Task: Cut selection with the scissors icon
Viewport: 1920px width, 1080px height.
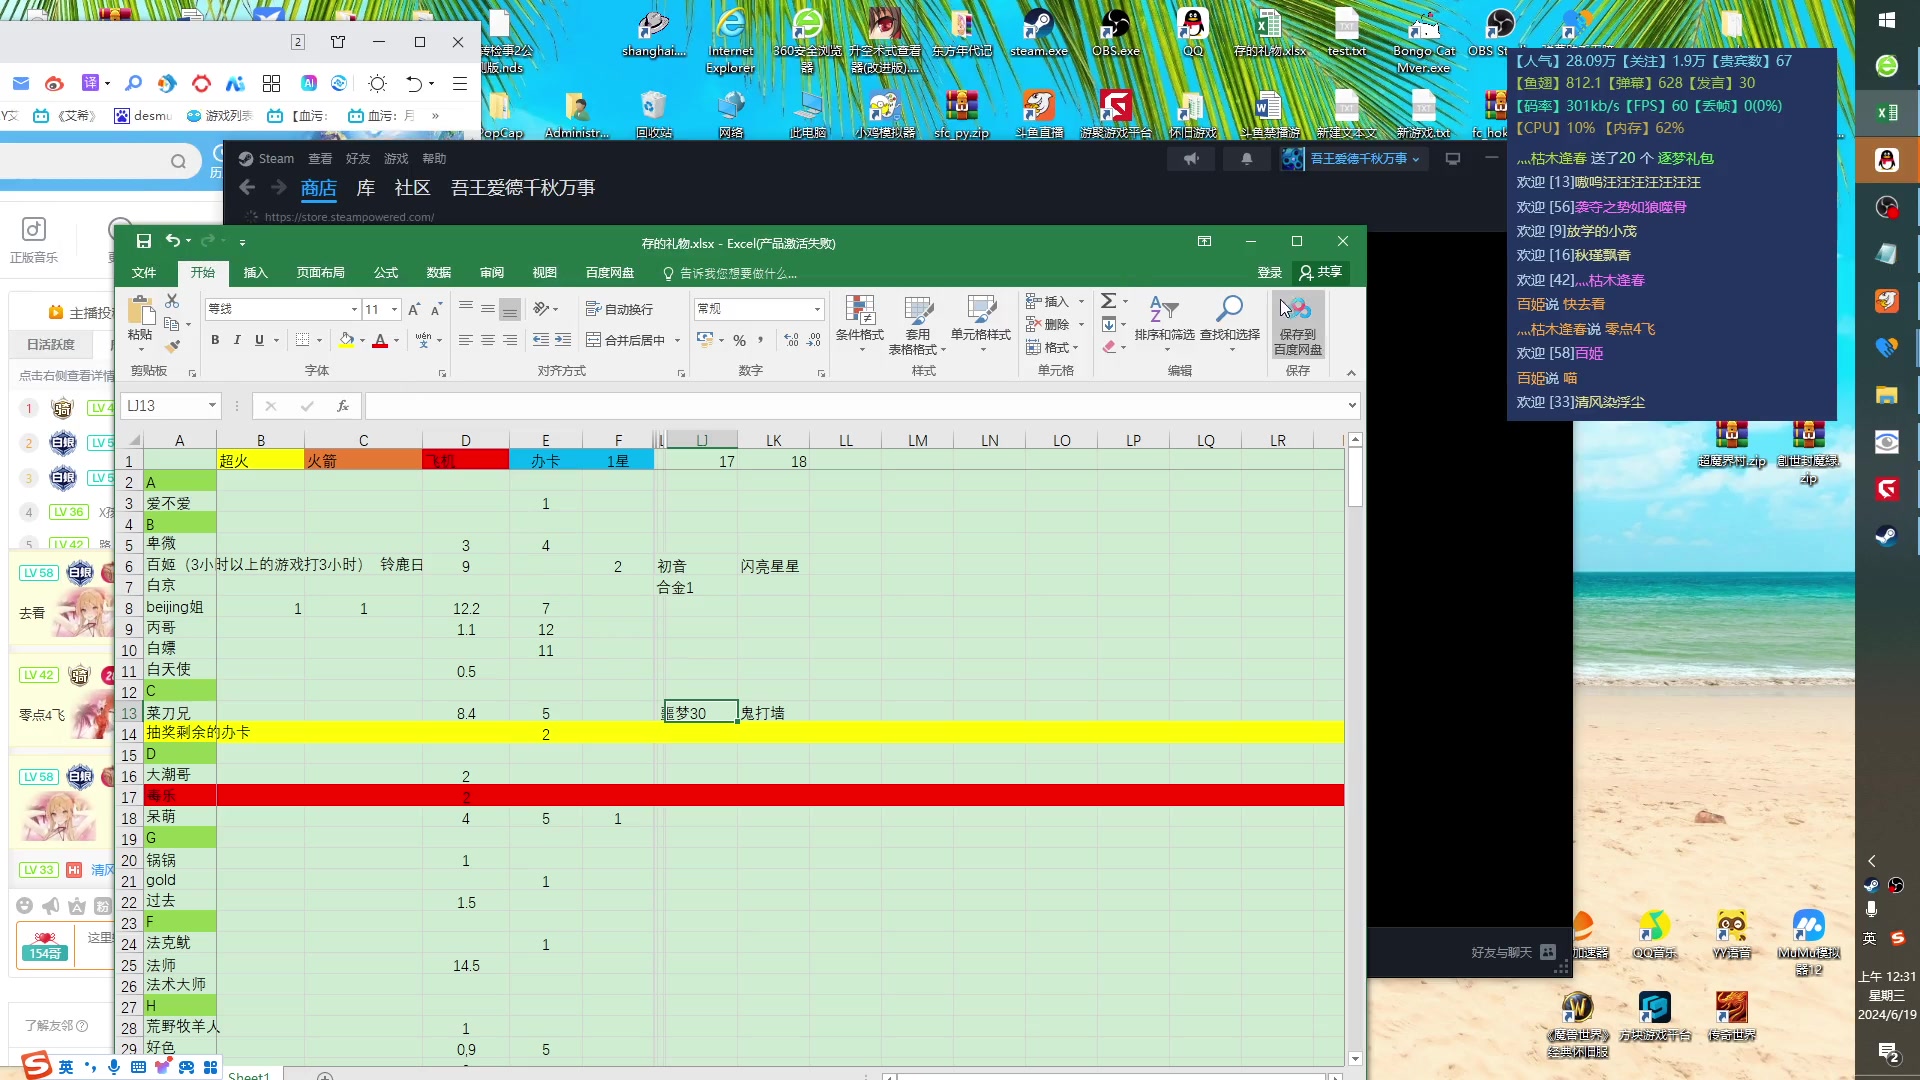Action: pyautogui.click(x=172, y=301)
